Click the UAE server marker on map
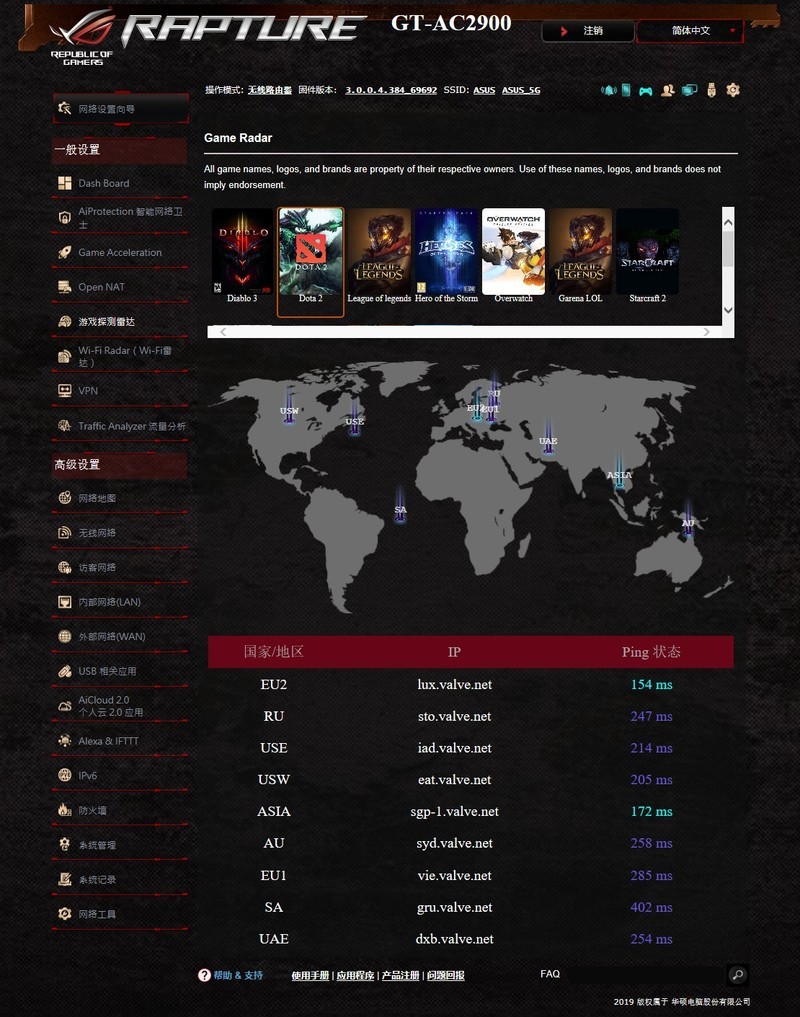 (548, 438)
